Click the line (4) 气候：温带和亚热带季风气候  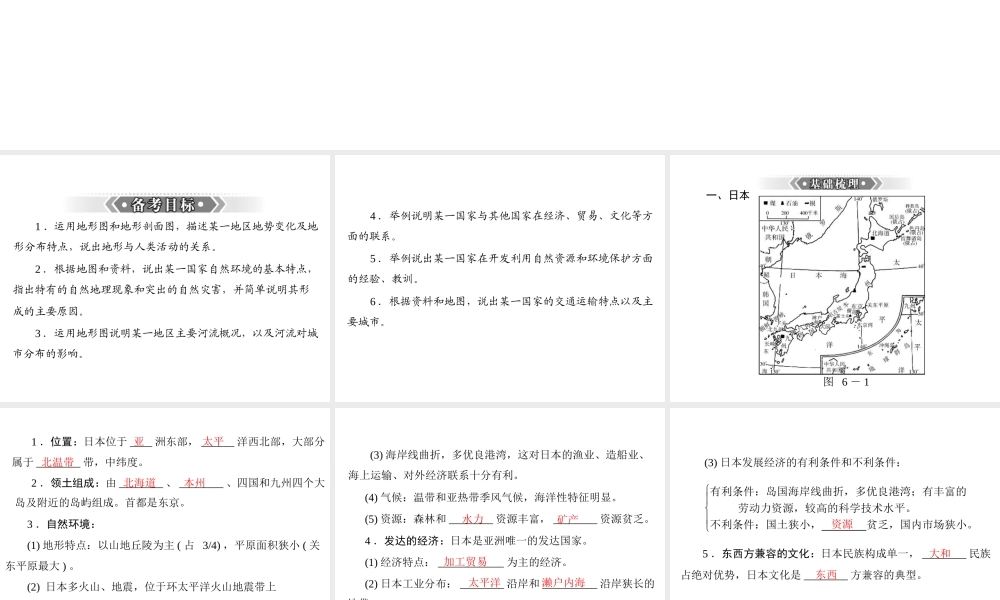tap(490, 497)
